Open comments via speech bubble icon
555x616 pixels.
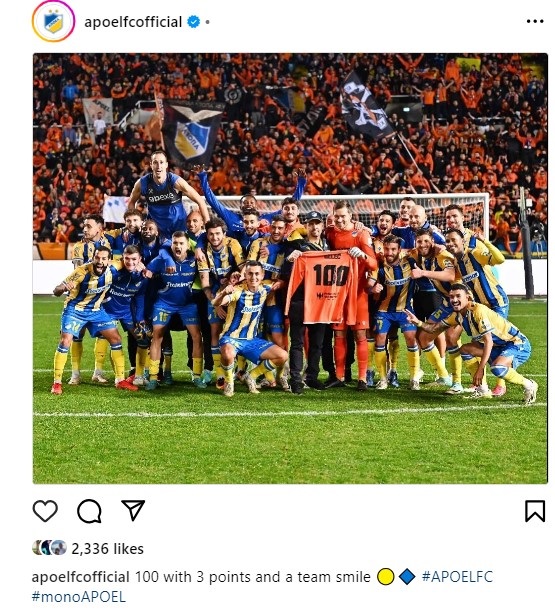point(90,511)
